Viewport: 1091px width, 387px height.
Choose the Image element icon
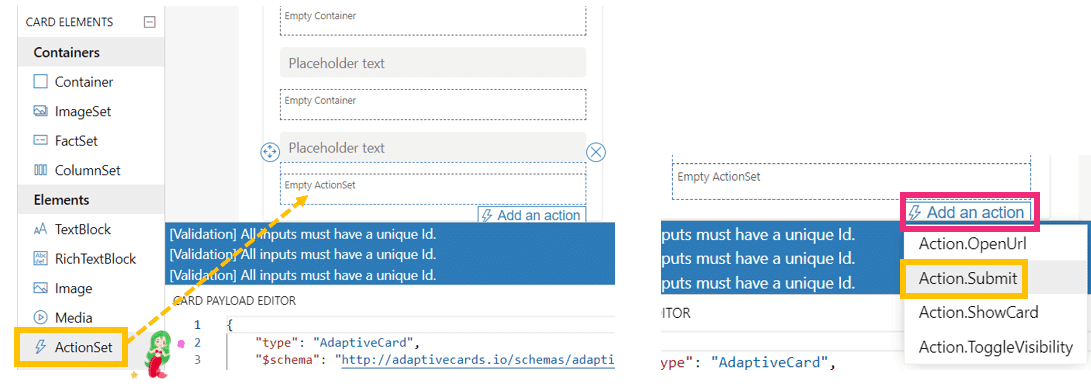pos(40,288)
